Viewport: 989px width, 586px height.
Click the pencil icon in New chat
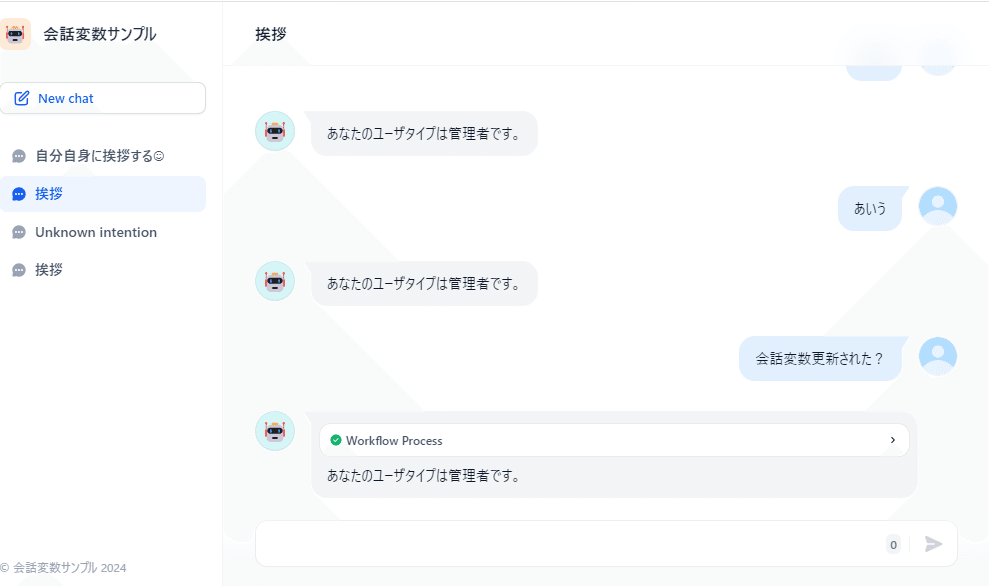[21, 98]
